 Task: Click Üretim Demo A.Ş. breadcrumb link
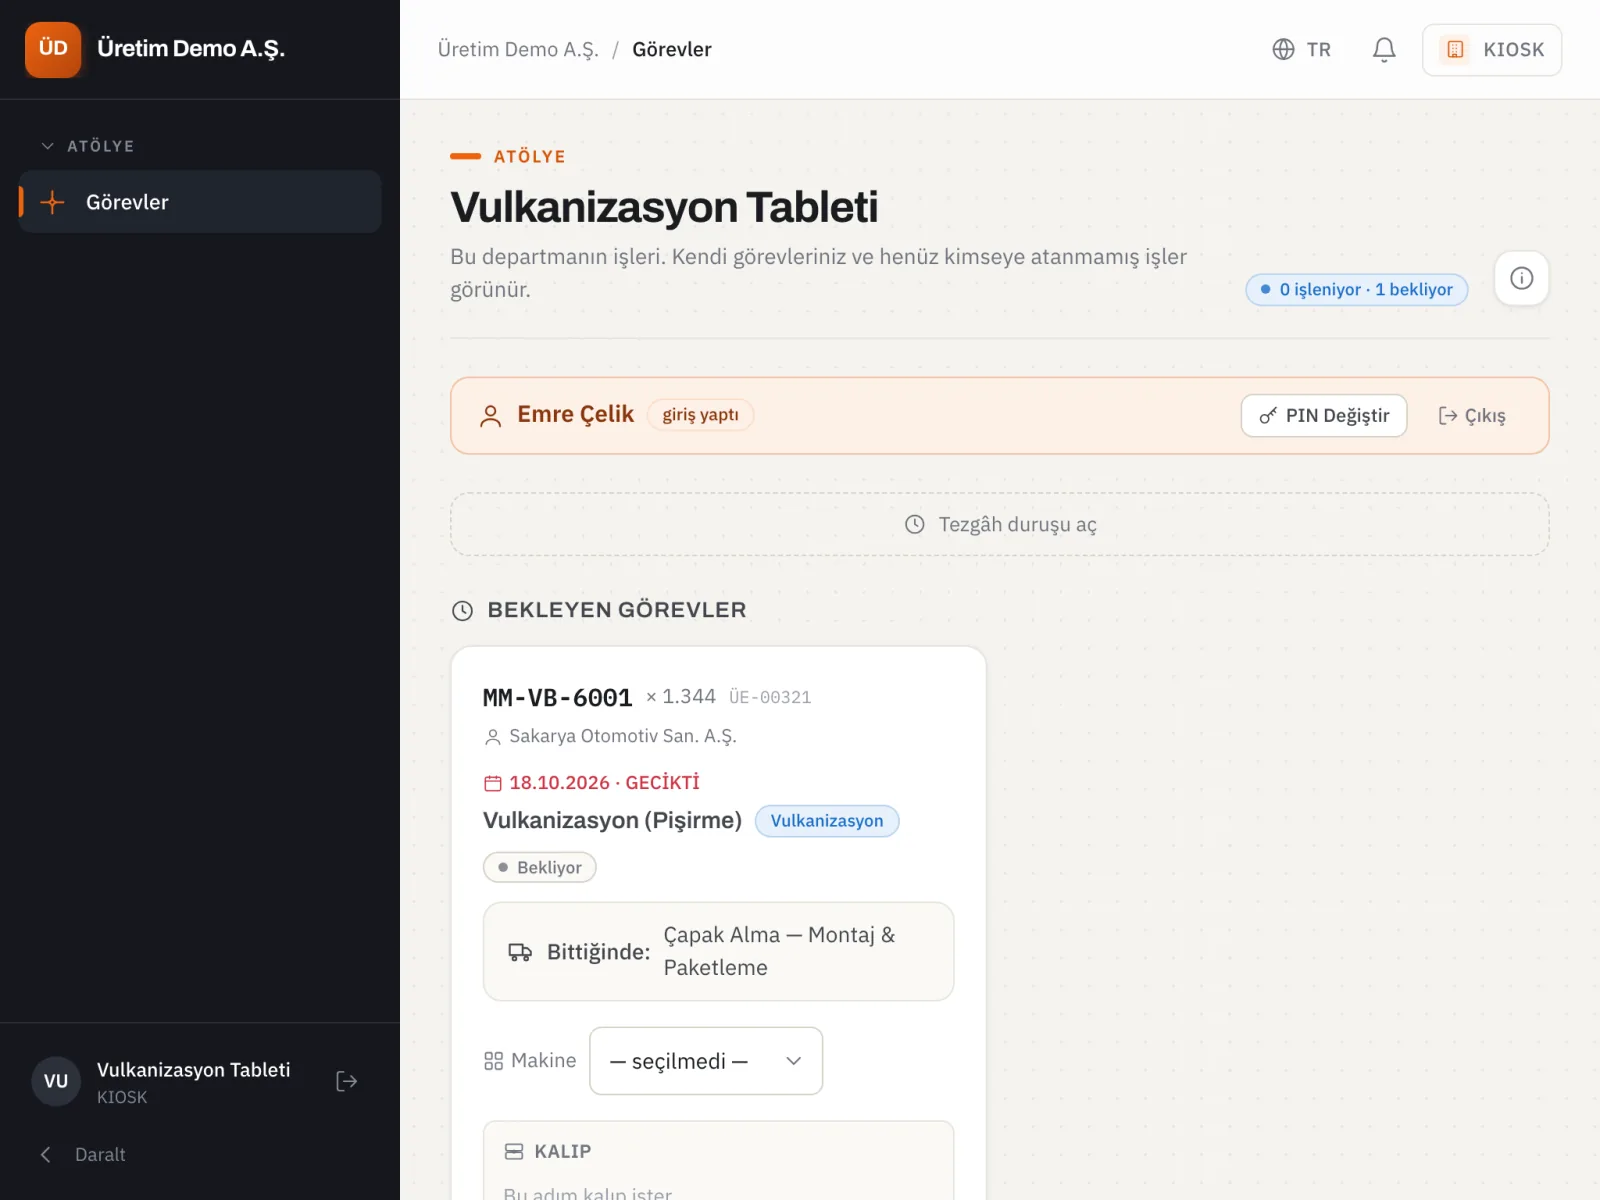coord(518,49)
